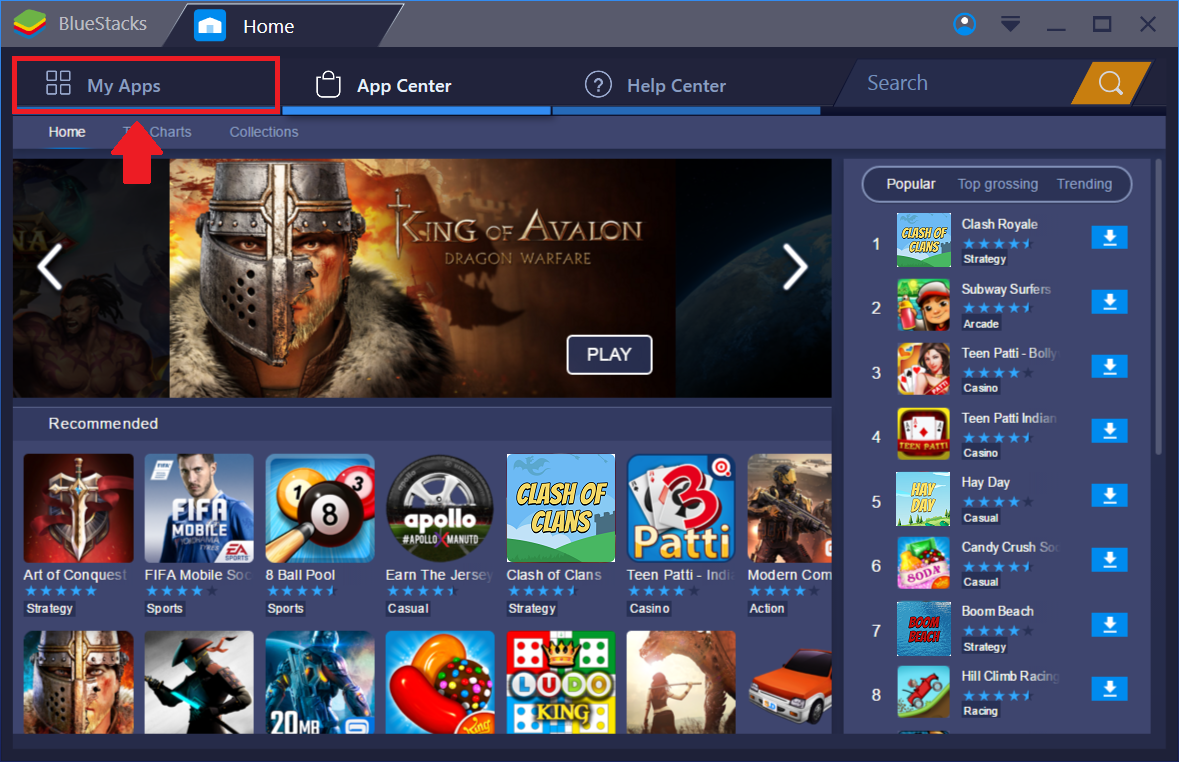Switch to the App Center tab
The image size is (1179, 762).
coord(417,86)
